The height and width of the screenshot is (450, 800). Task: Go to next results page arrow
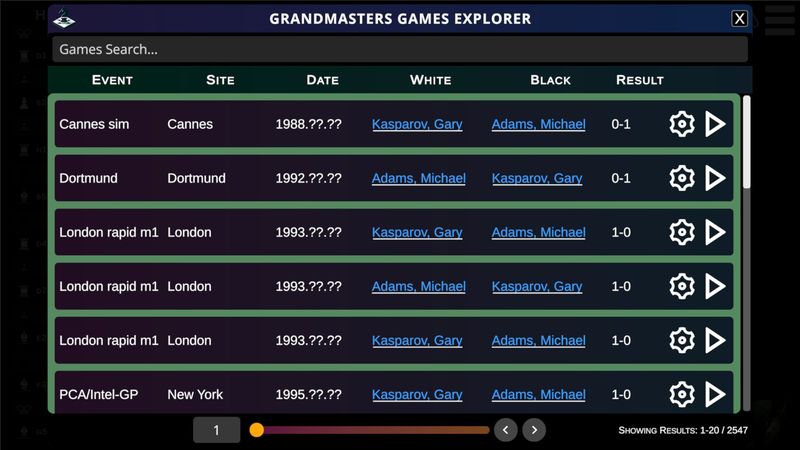[x=534, y=430]
